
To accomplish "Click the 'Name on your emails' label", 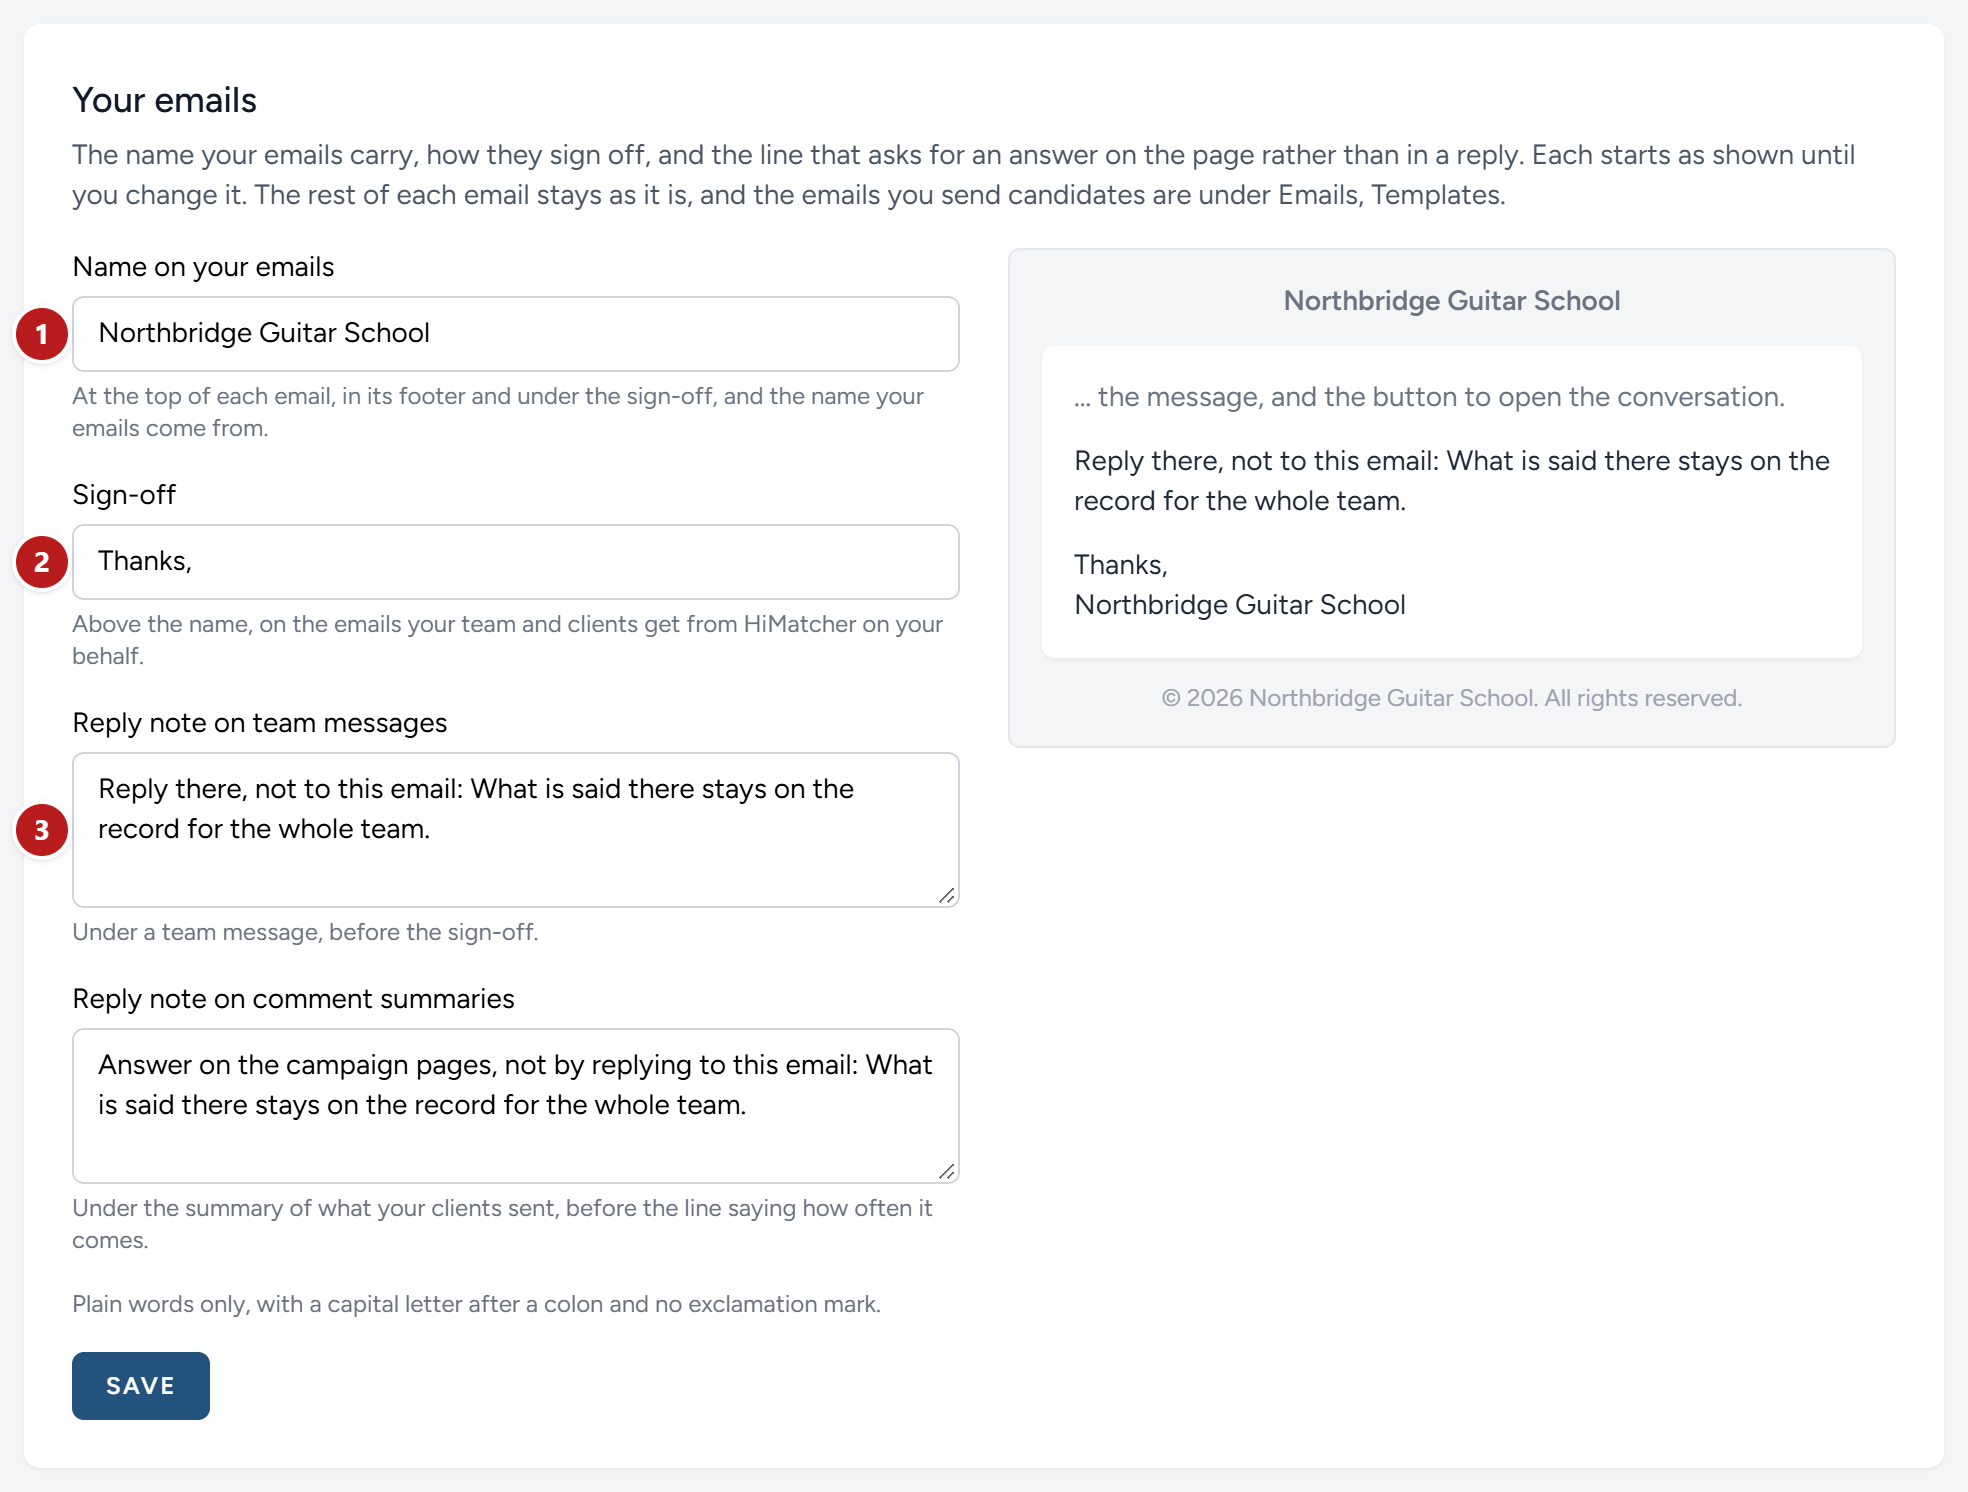I will [x=204, y=267].
